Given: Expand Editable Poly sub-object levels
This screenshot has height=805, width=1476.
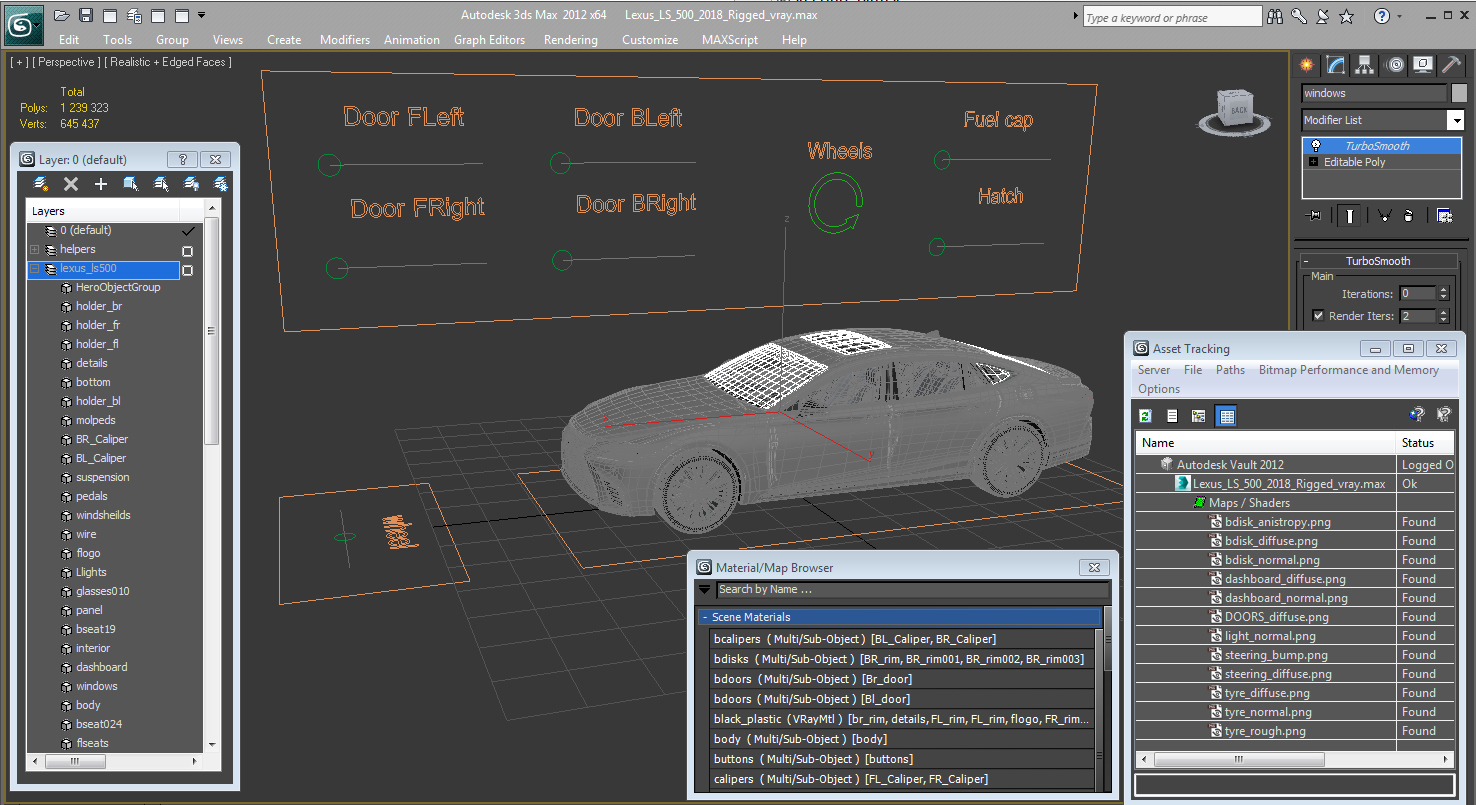Looking at the screenshot, I should (1314, 162).
